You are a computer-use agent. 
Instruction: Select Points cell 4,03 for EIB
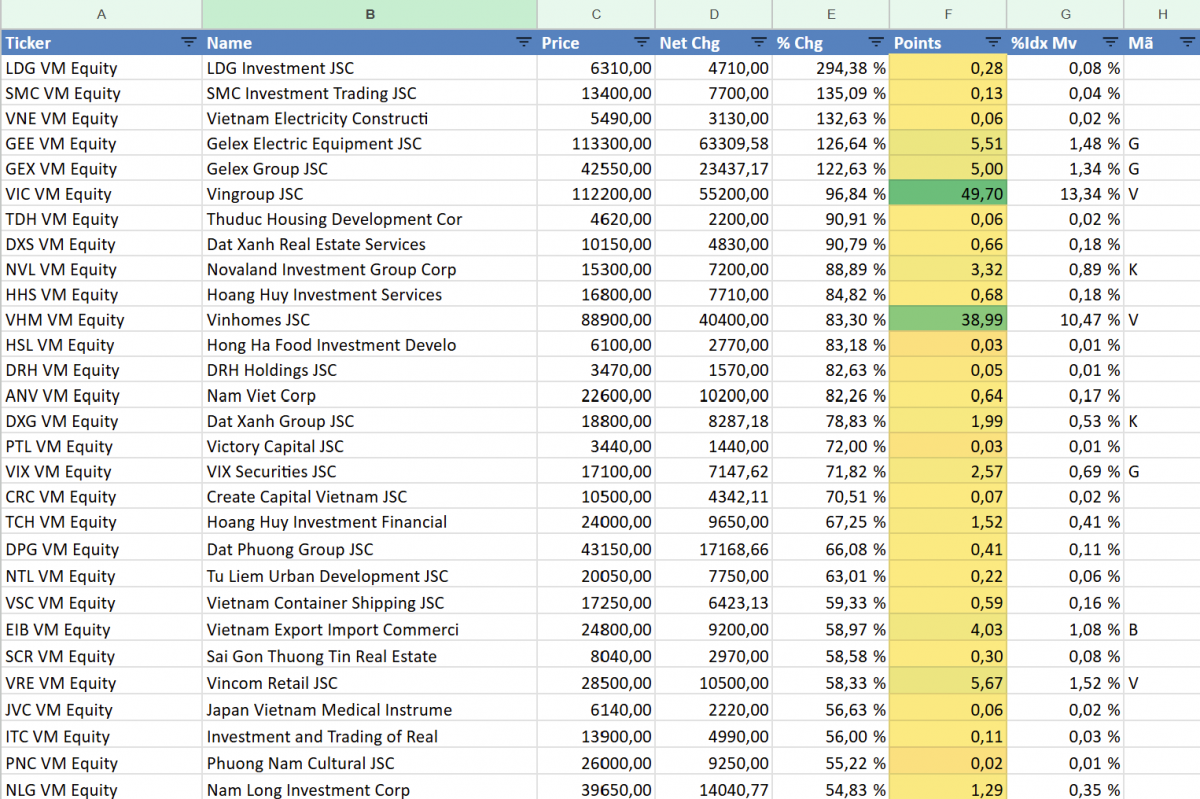click(948, 630)
